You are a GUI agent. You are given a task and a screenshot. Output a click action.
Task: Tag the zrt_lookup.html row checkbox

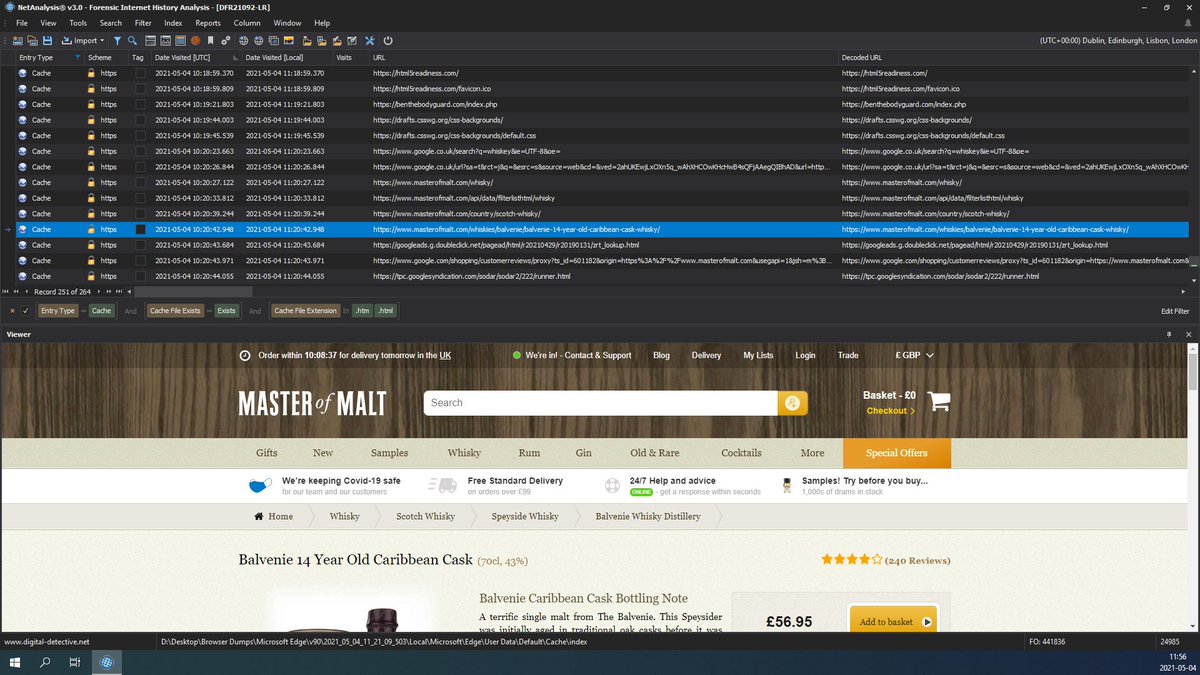tap(141, 244)
